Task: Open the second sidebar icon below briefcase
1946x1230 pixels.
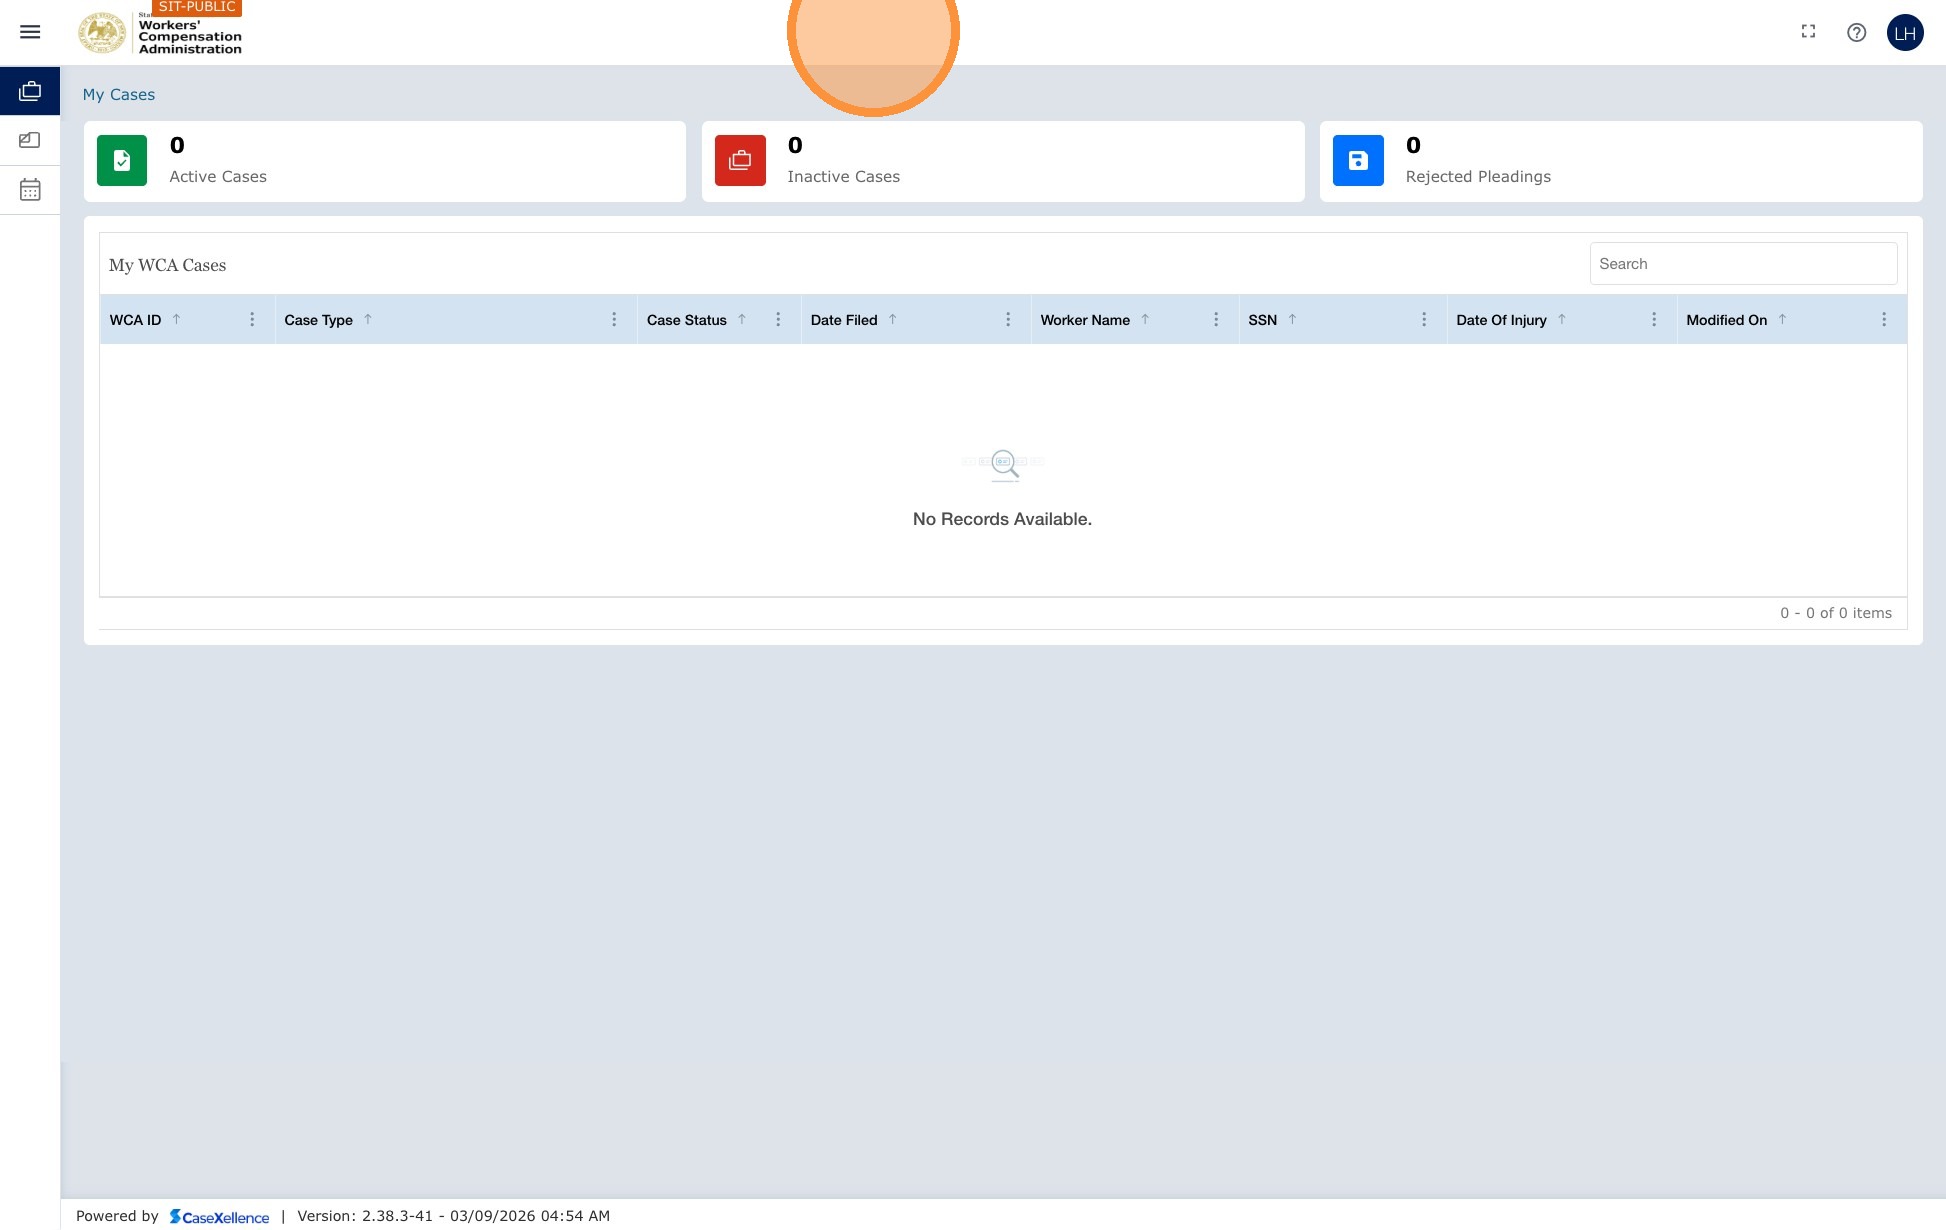Action: click(30, 140)
